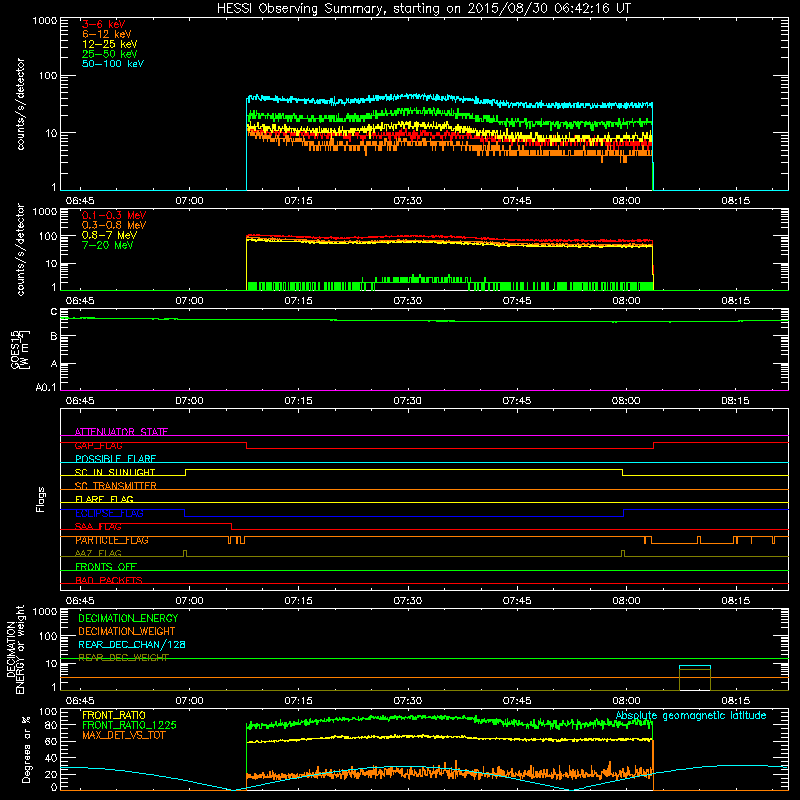This screenshot has height=800, width=800.
Task: Select the ATTENUATOR_STATE flag label
Action: click(x=121, y=432)
